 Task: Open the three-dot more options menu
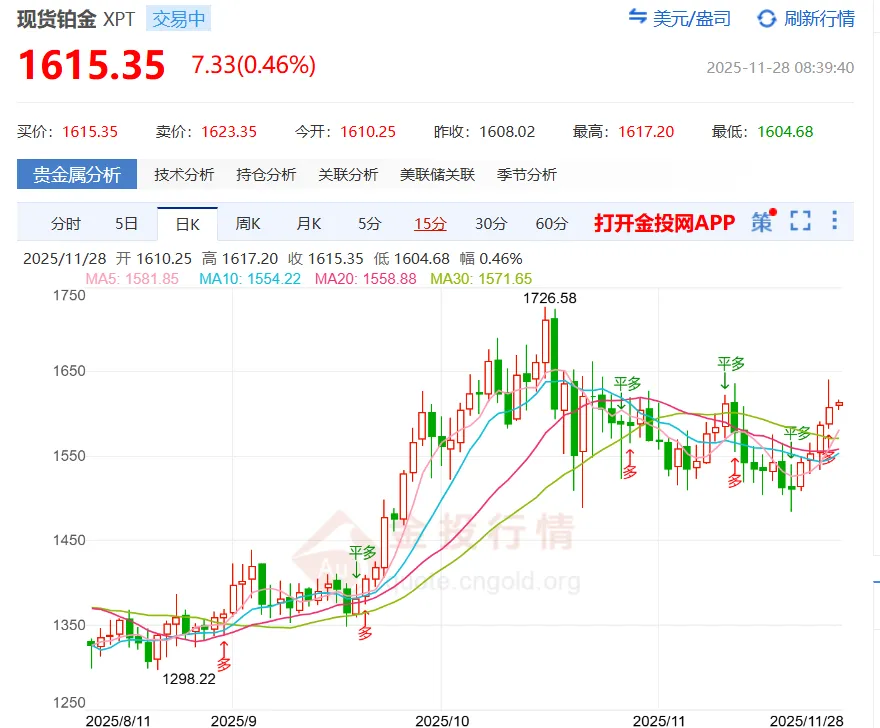tap(835, 220)
